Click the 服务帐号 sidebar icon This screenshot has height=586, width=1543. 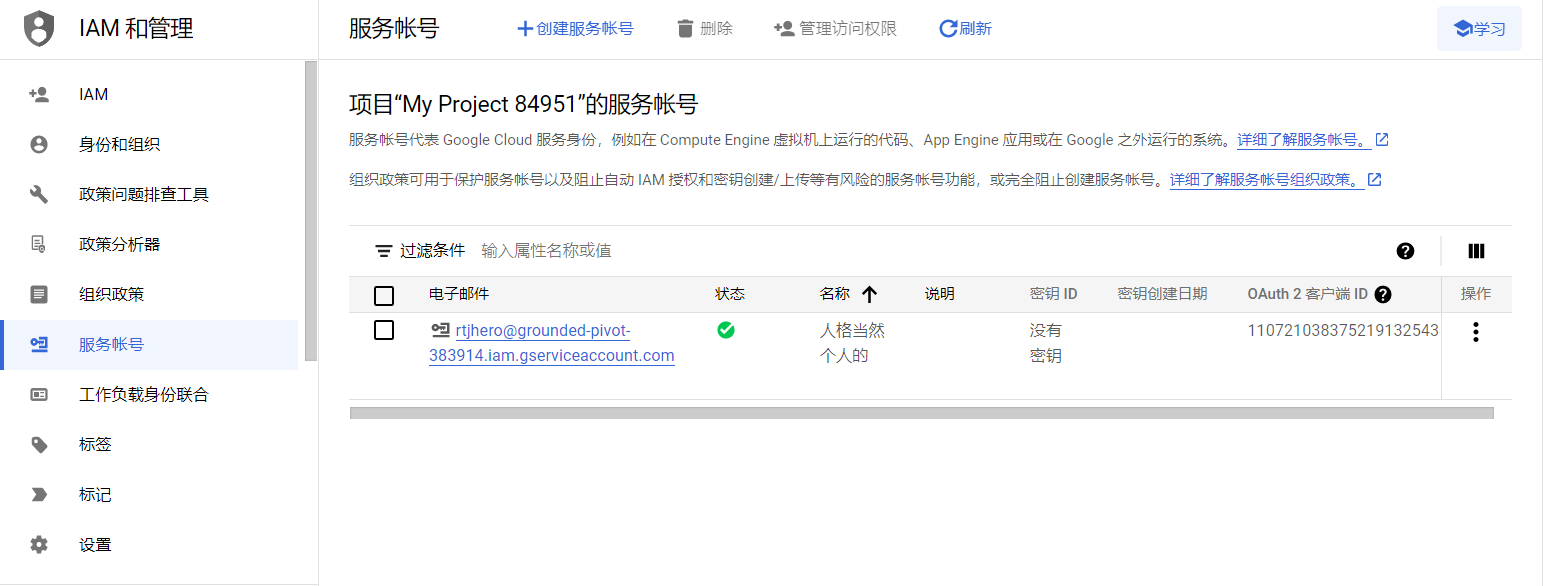39,345
